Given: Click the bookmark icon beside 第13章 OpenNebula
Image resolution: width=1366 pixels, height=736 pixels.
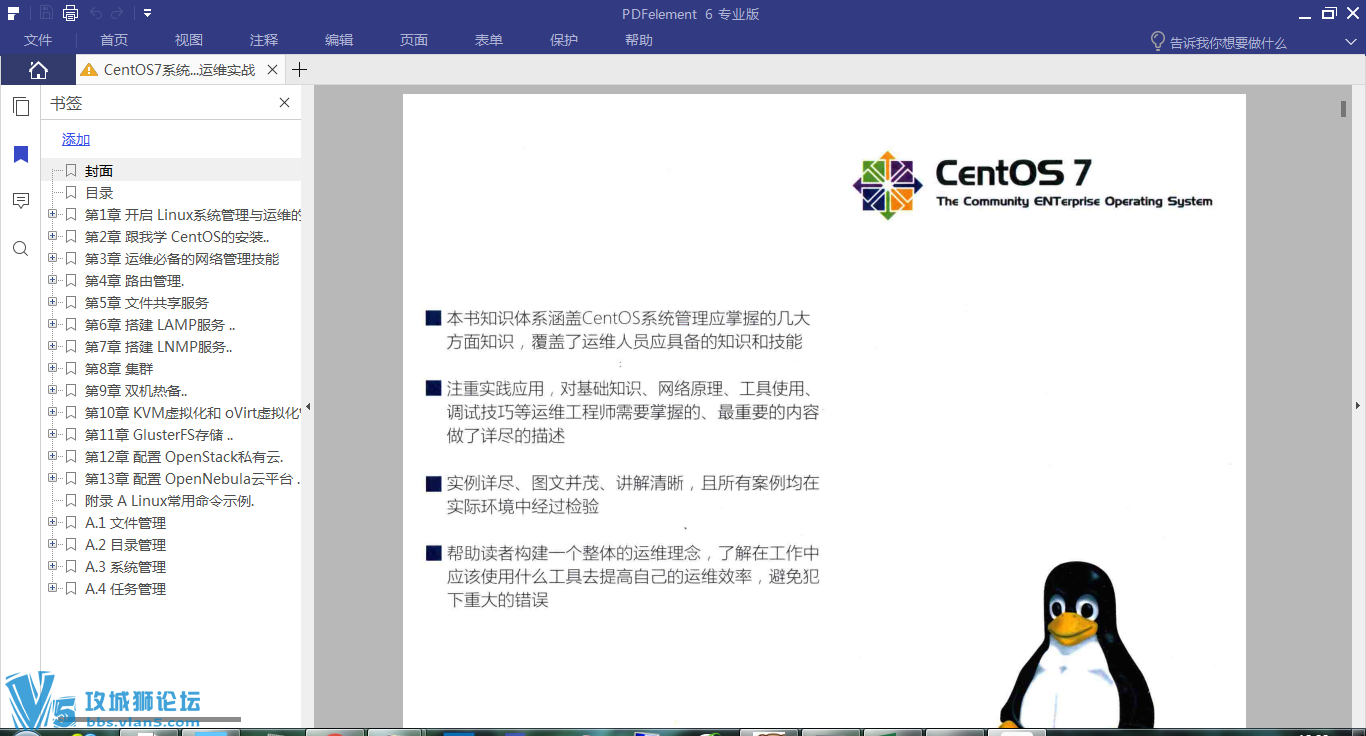Looking at the screenshot, I should [71, 479].
